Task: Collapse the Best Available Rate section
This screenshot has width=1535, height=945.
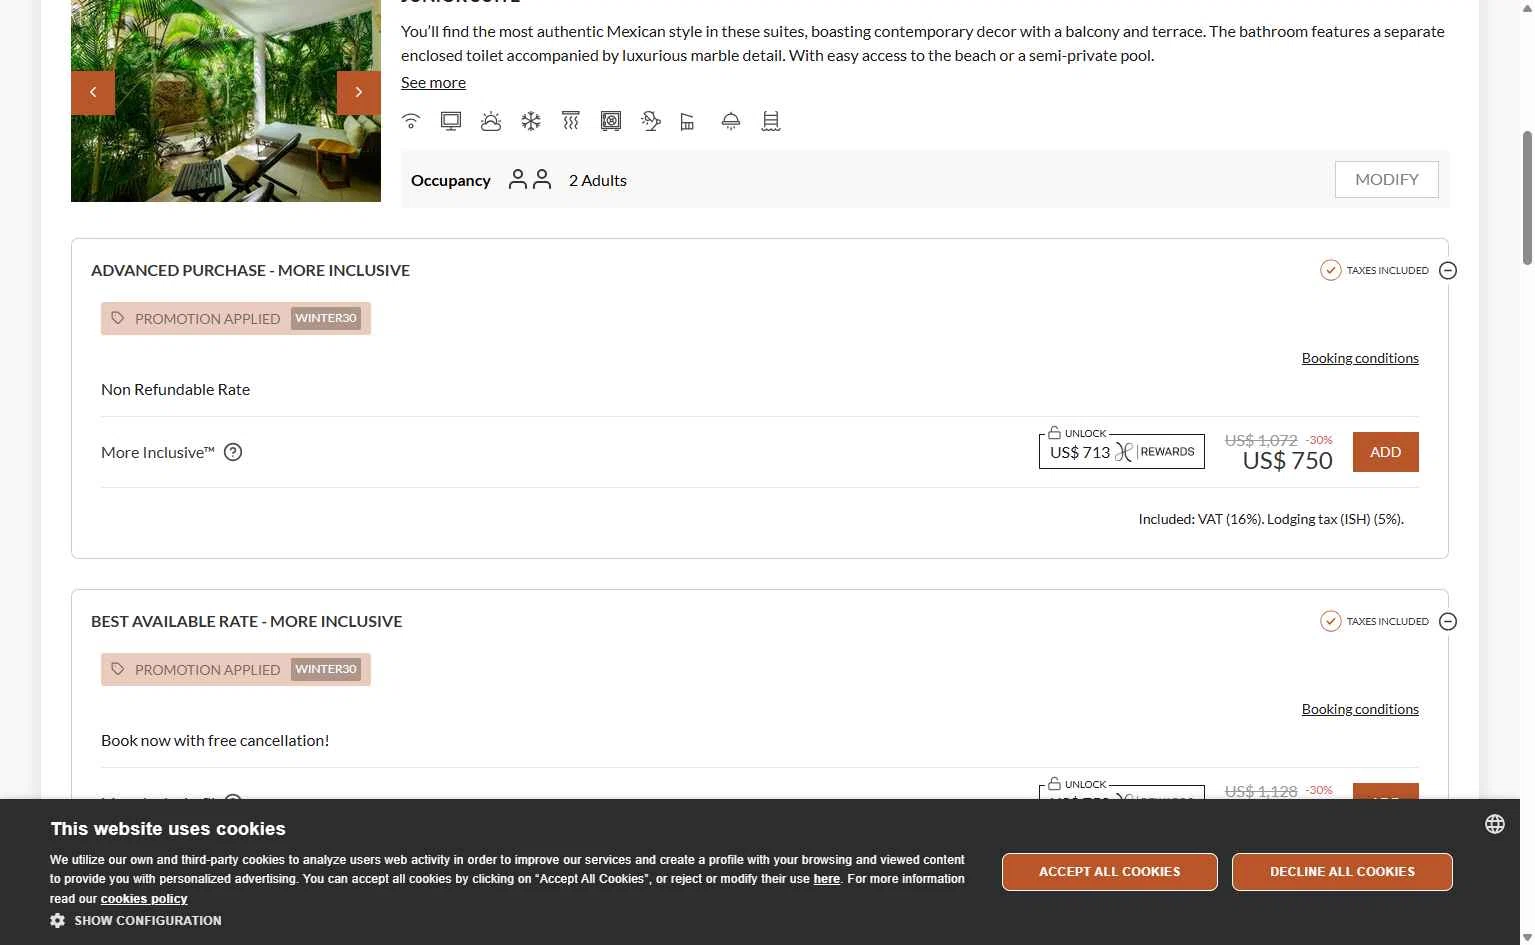Action: 1448,621
